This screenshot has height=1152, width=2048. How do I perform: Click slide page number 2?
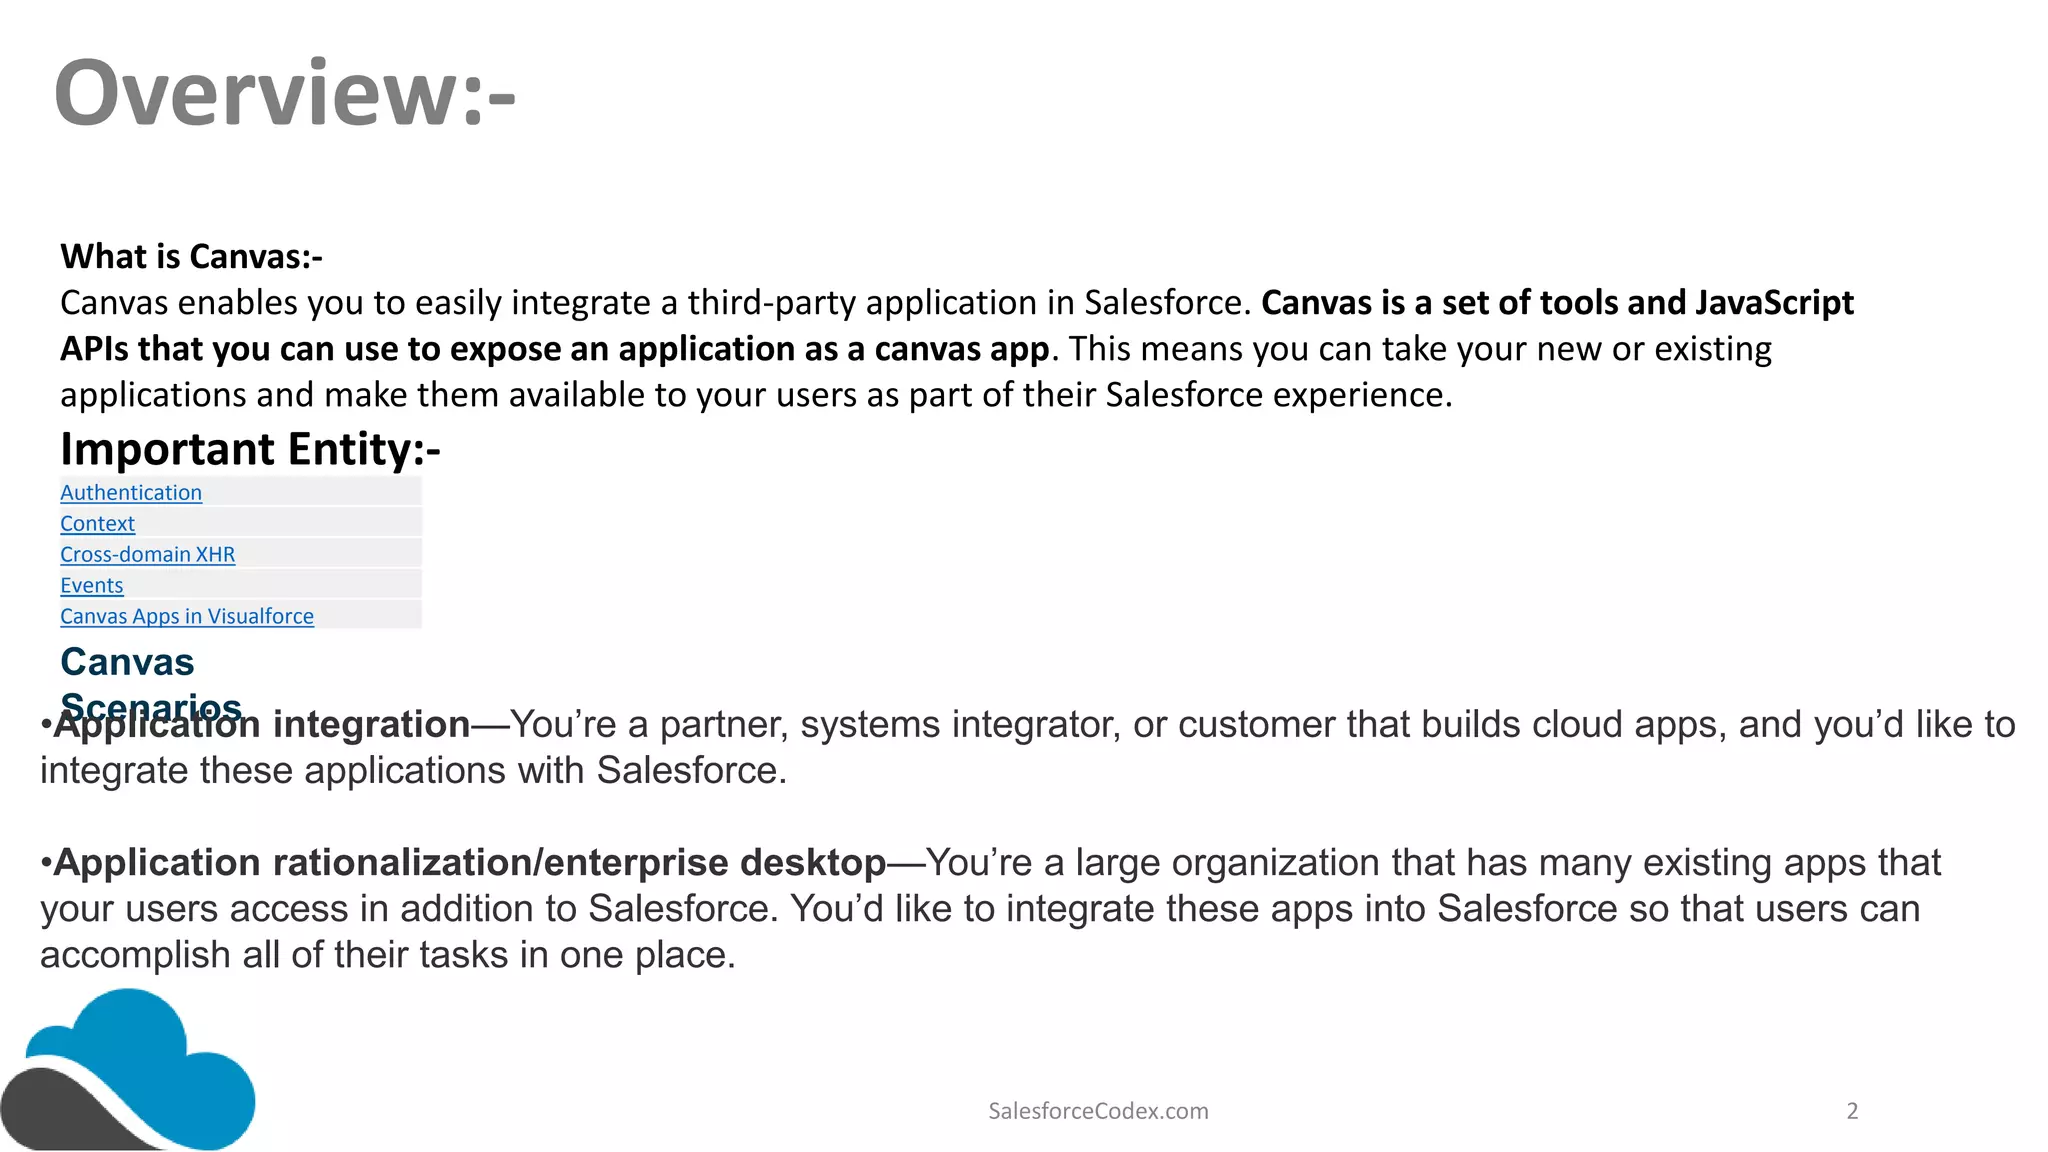click(1852, 1111)
